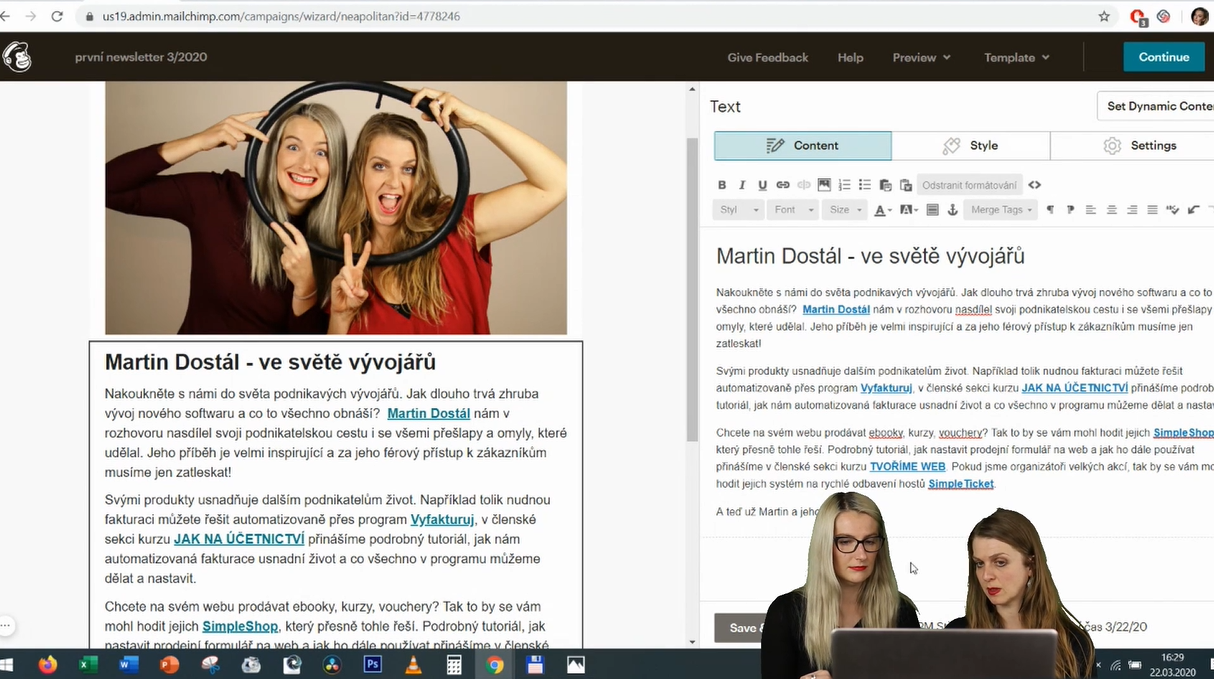This screenshot has width=1215, height=680.
Task: Click the Continue button
Action: pos(1164,57)
